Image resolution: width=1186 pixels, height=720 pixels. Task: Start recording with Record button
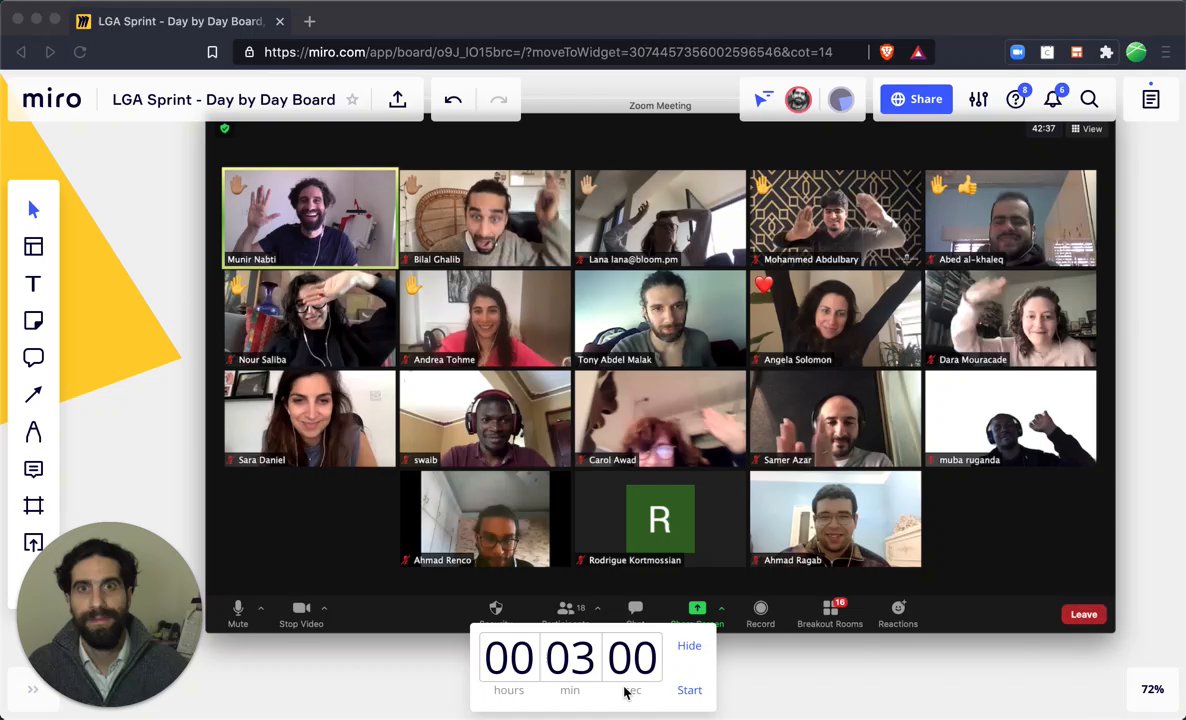tap(760, 613)
